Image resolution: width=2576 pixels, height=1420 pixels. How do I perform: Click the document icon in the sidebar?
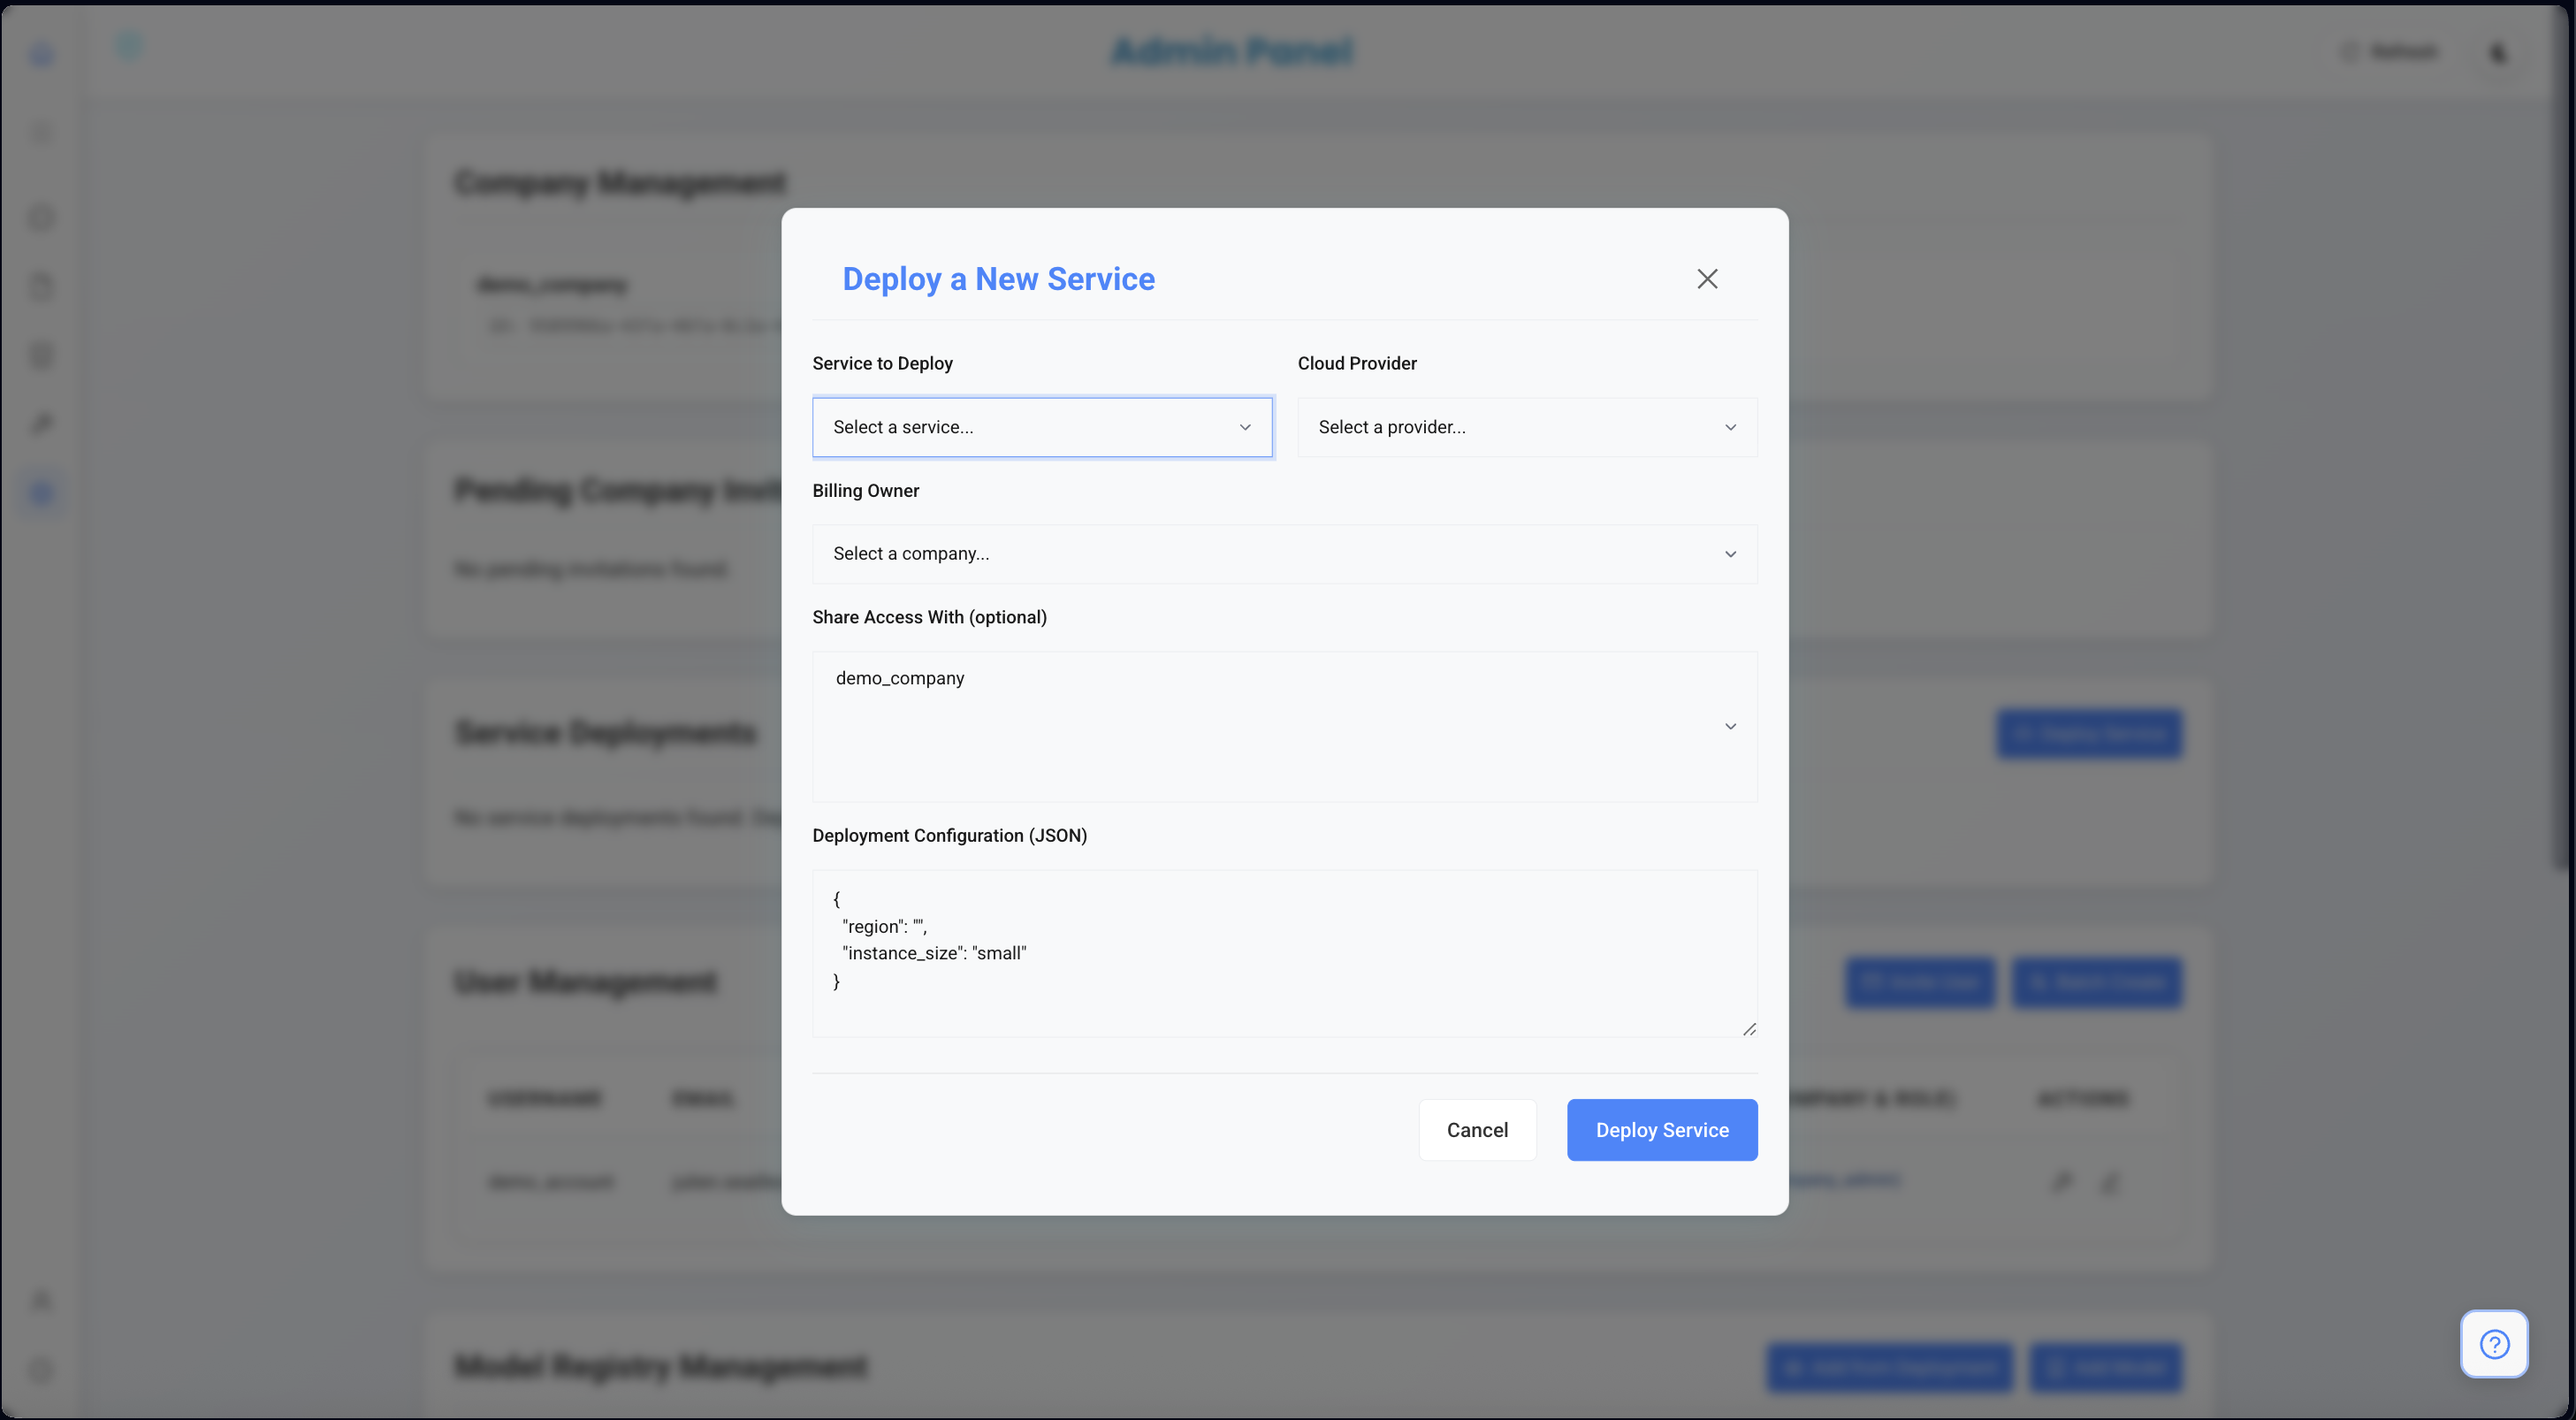pos(41,287)
